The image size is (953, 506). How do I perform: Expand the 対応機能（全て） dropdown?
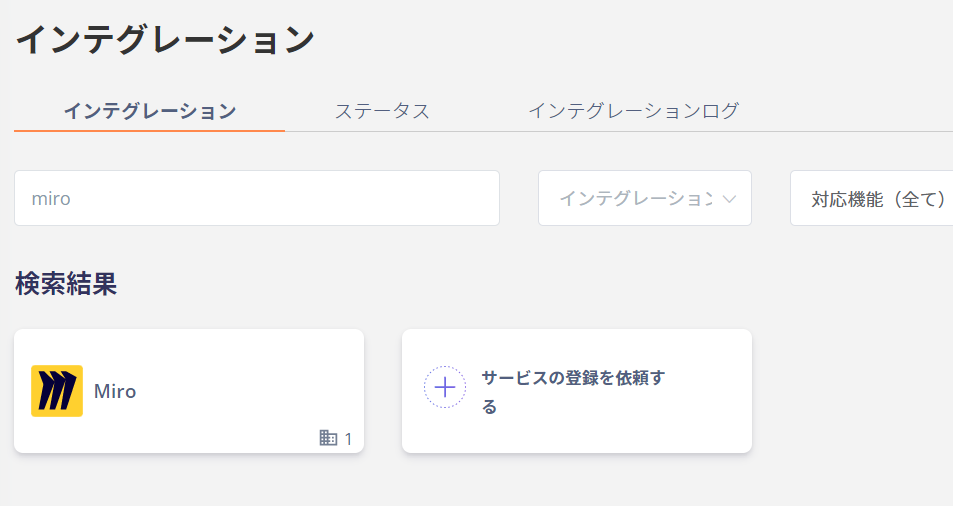tap(872, 198)
